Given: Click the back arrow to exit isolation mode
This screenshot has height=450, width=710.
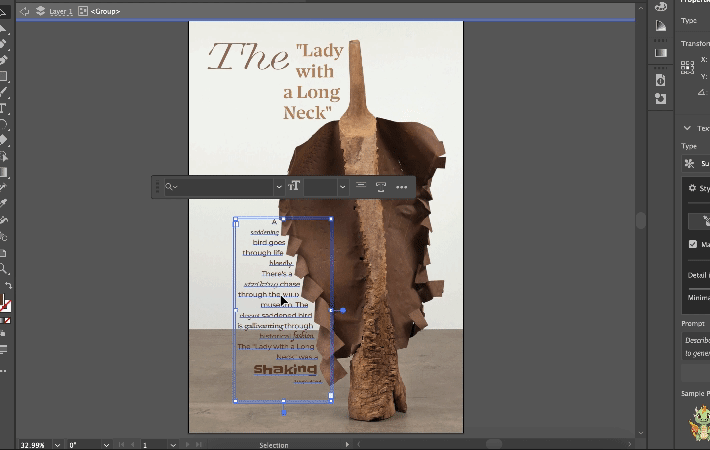Looking at the screenshot, I should click(24, 11).
